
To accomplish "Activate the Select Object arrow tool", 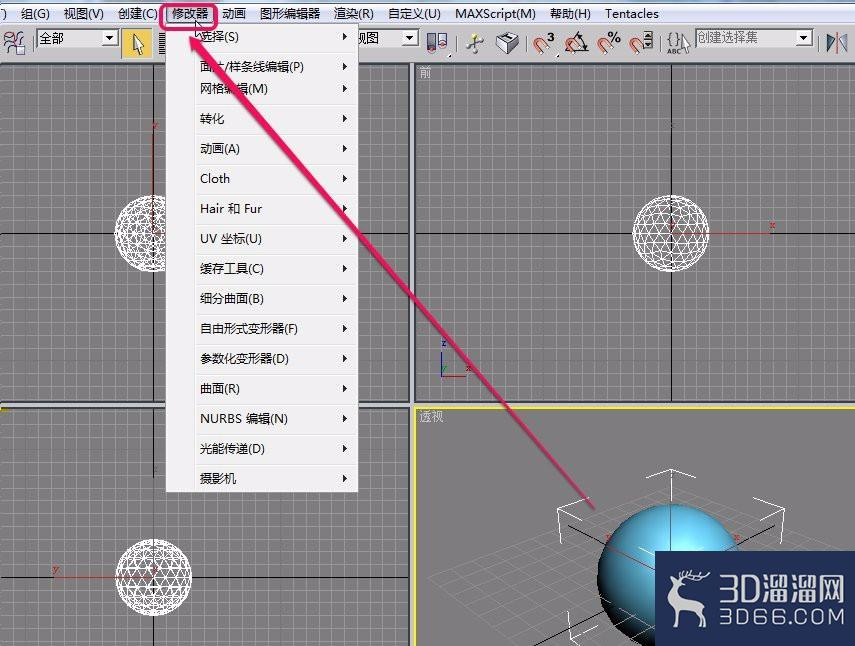I will click(x=137, y=43).
